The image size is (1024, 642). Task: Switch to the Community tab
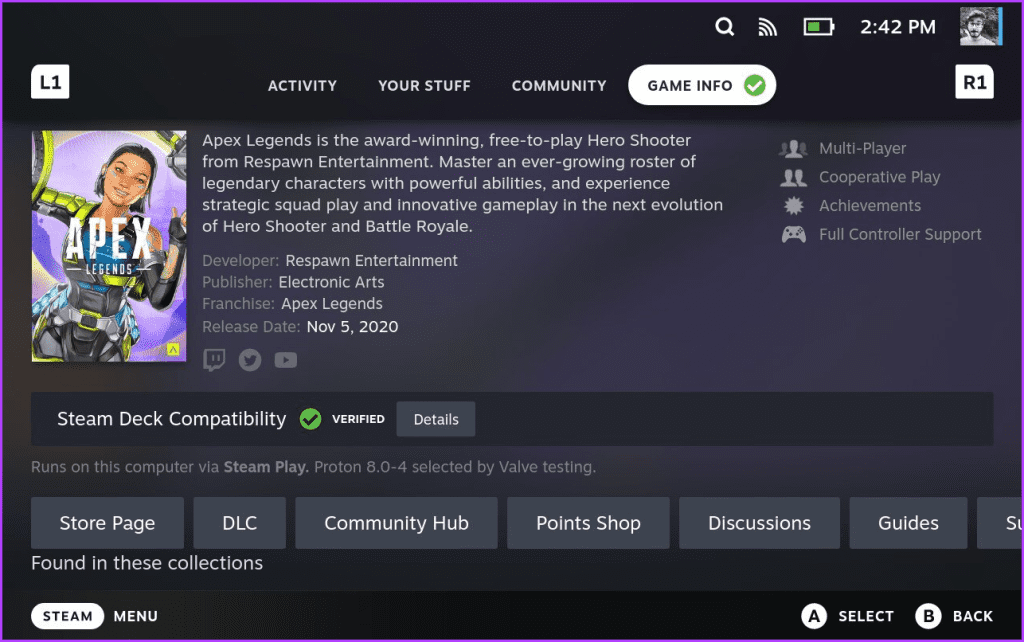pyautogui.click(x=559, y=86)
